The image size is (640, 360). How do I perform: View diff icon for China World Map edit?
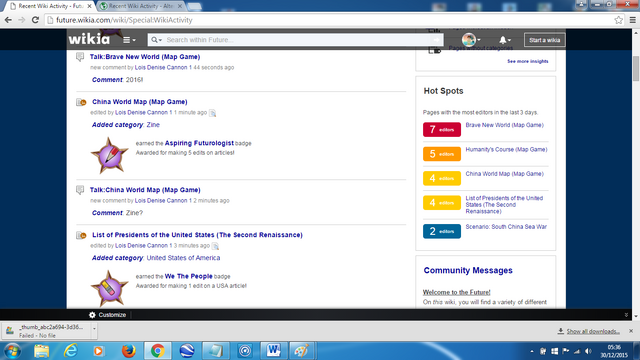pyautogui.click(x=213, y=113)
